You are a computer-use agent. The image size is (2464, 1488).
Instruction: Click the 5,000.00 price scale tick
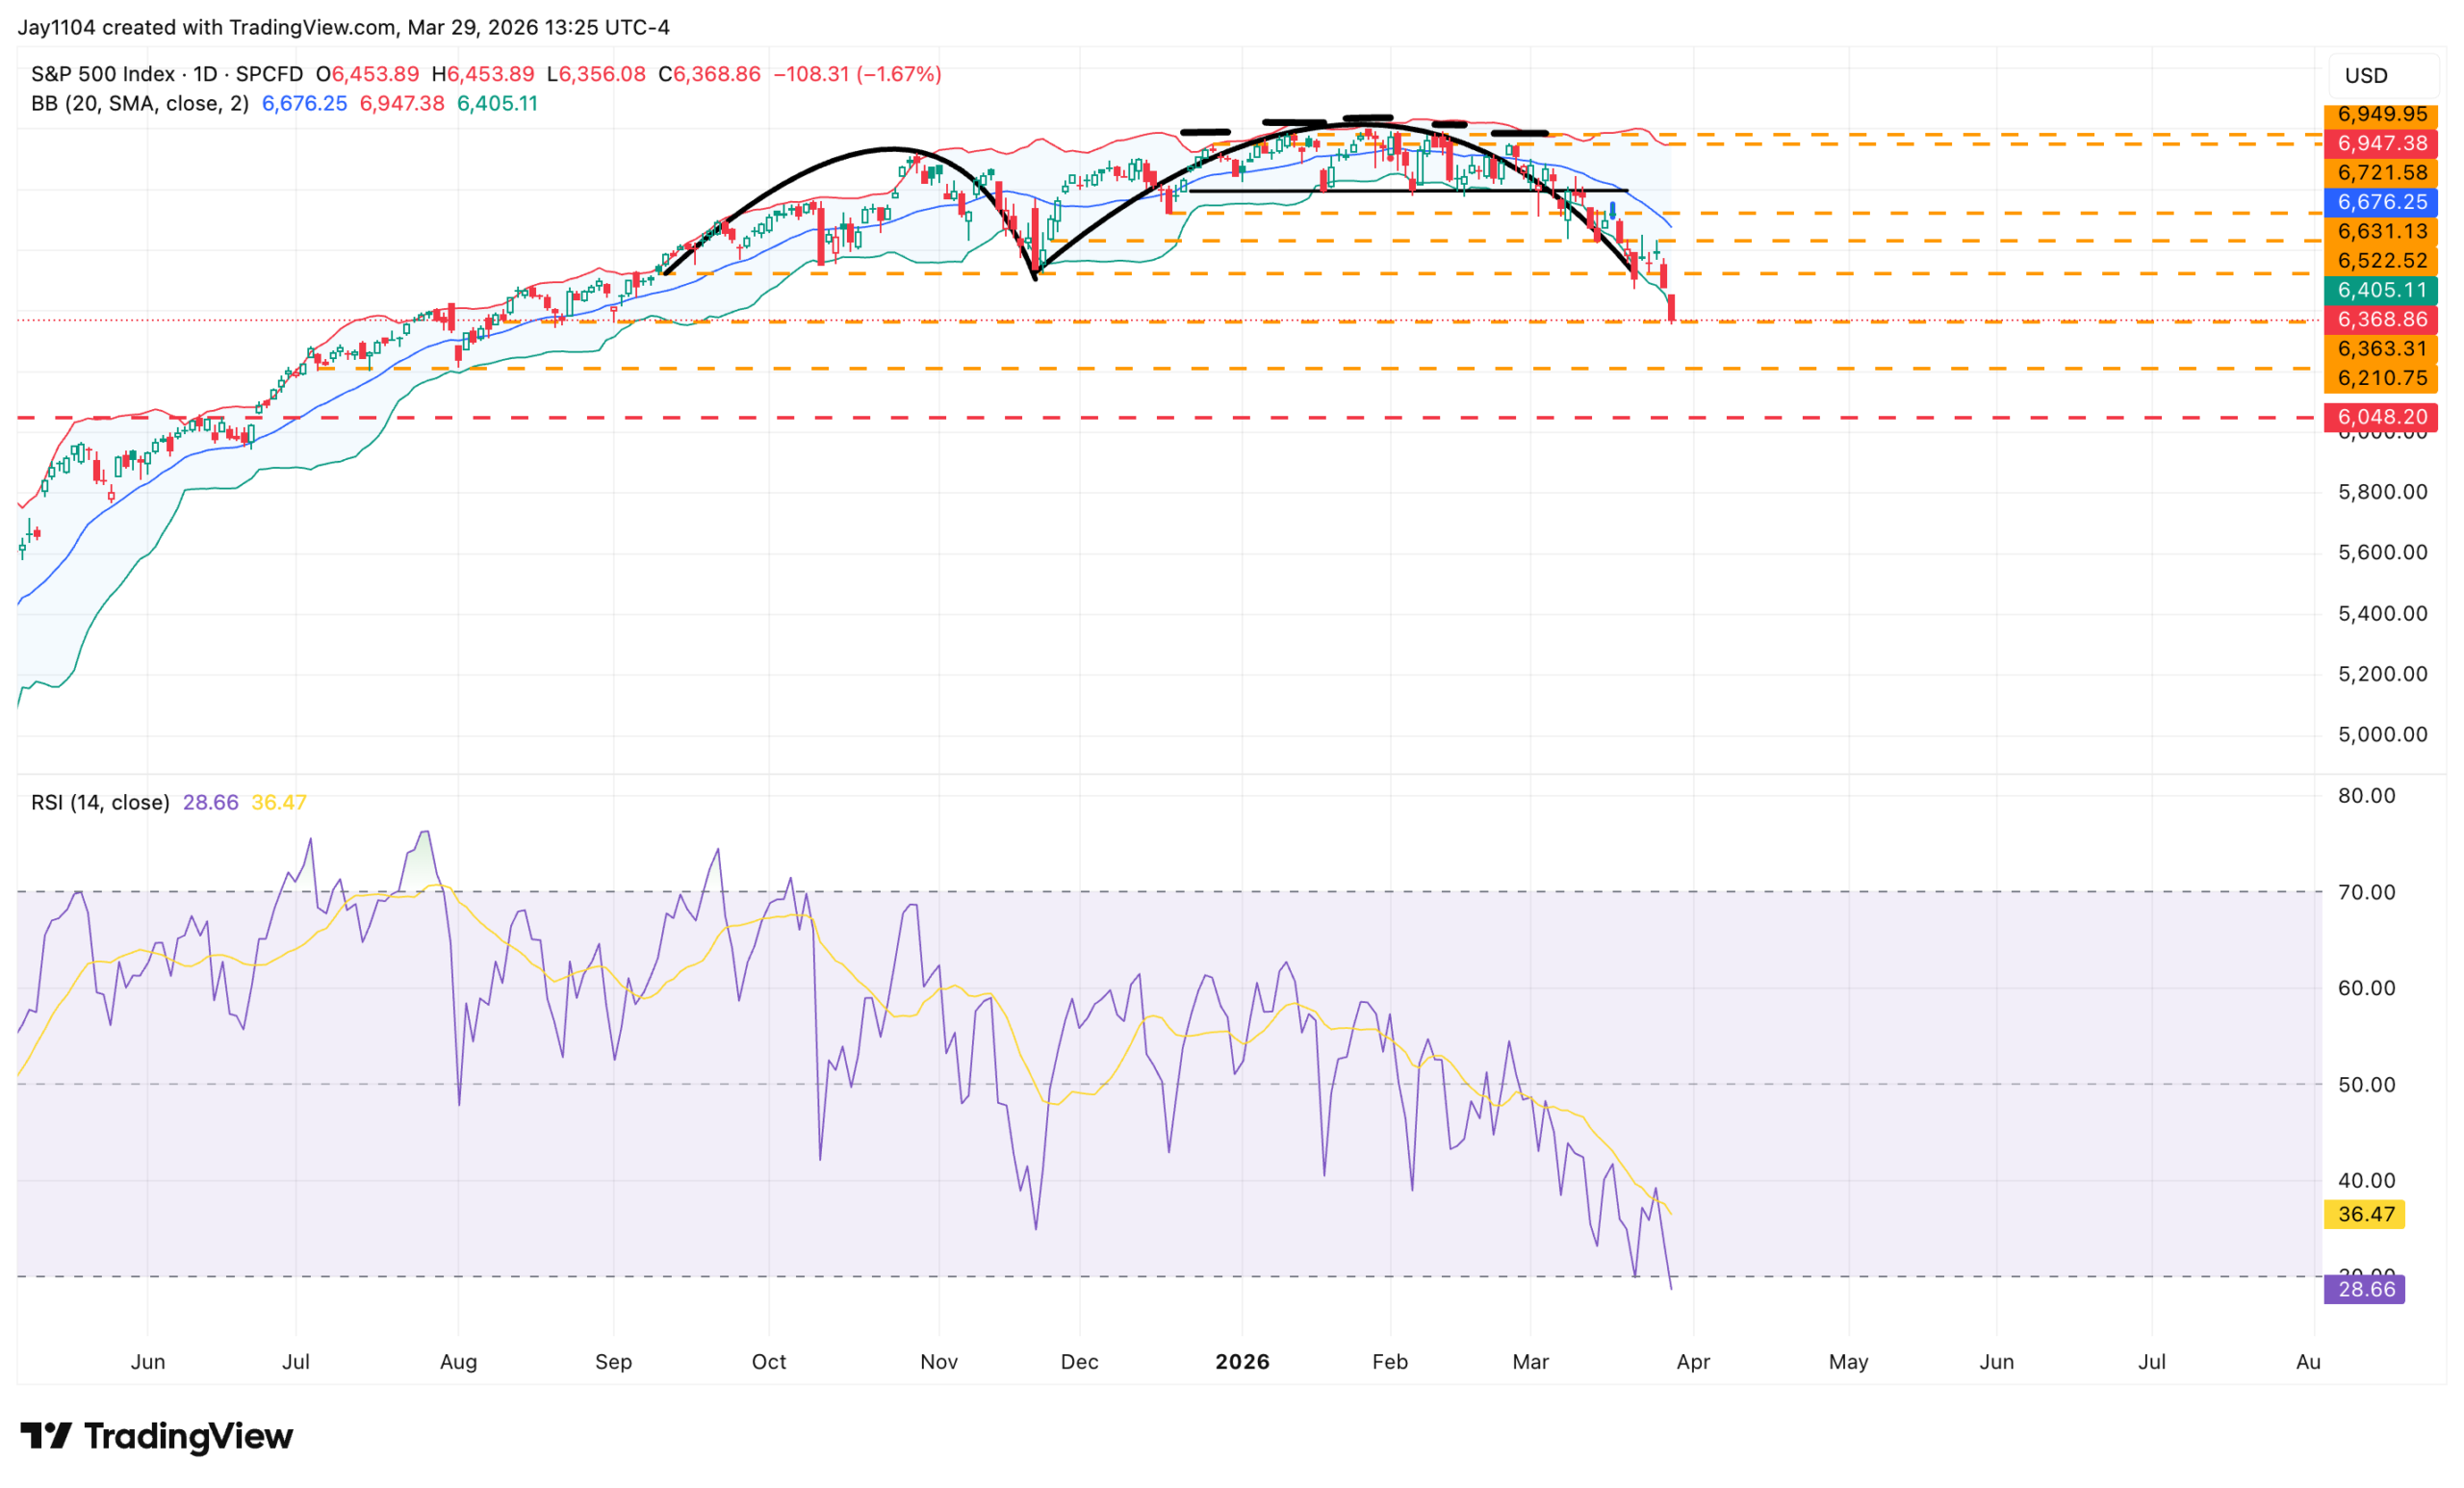coord(2382,735)
